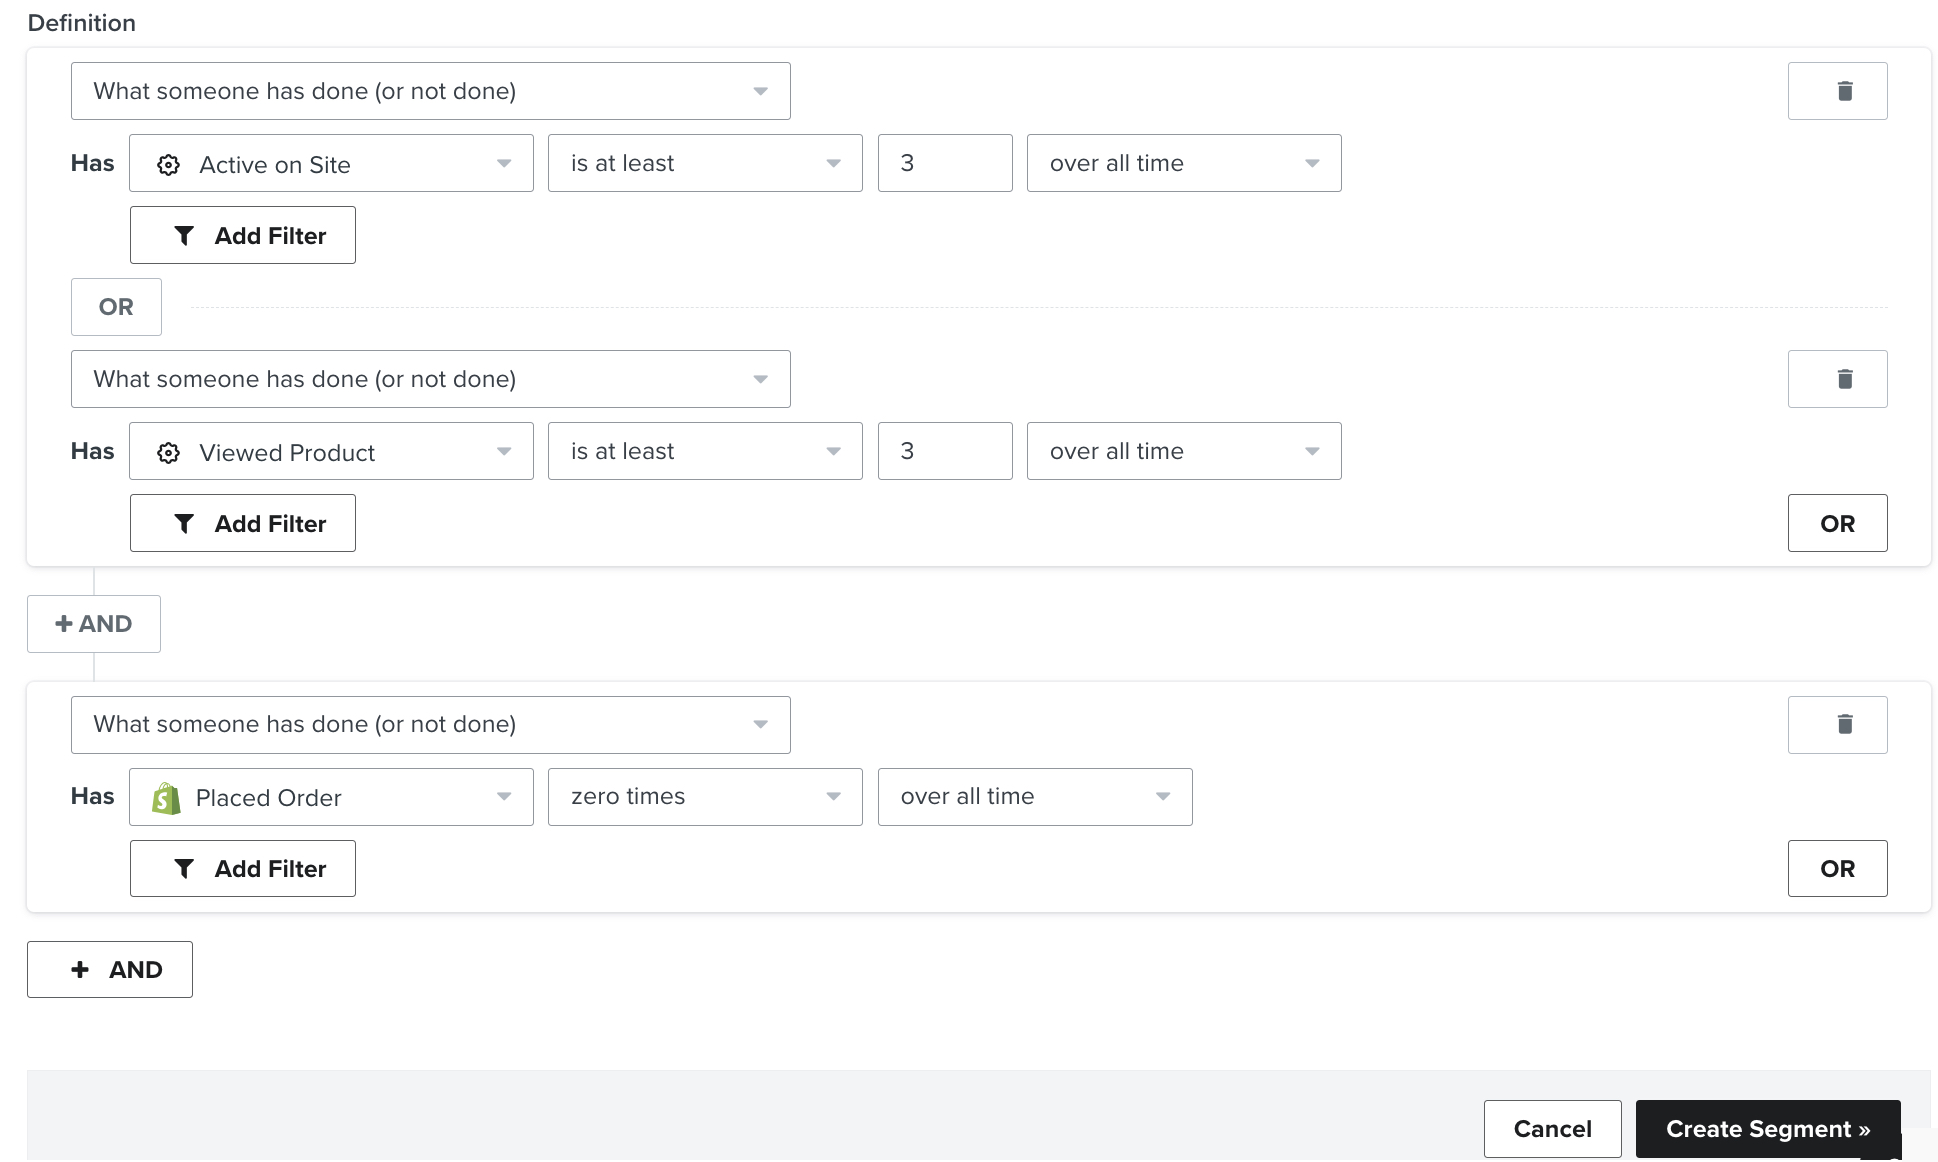The image size is (1938, 1162).
Task: Click the filter icon on first Add Filter button
Action: coord(181,234)
